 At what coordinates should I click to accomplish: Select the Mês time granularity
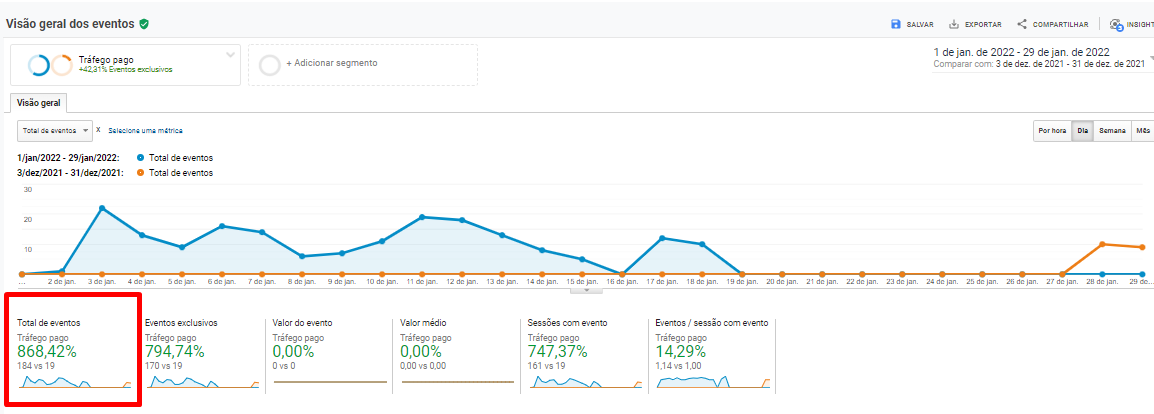tap(1142, 130)
